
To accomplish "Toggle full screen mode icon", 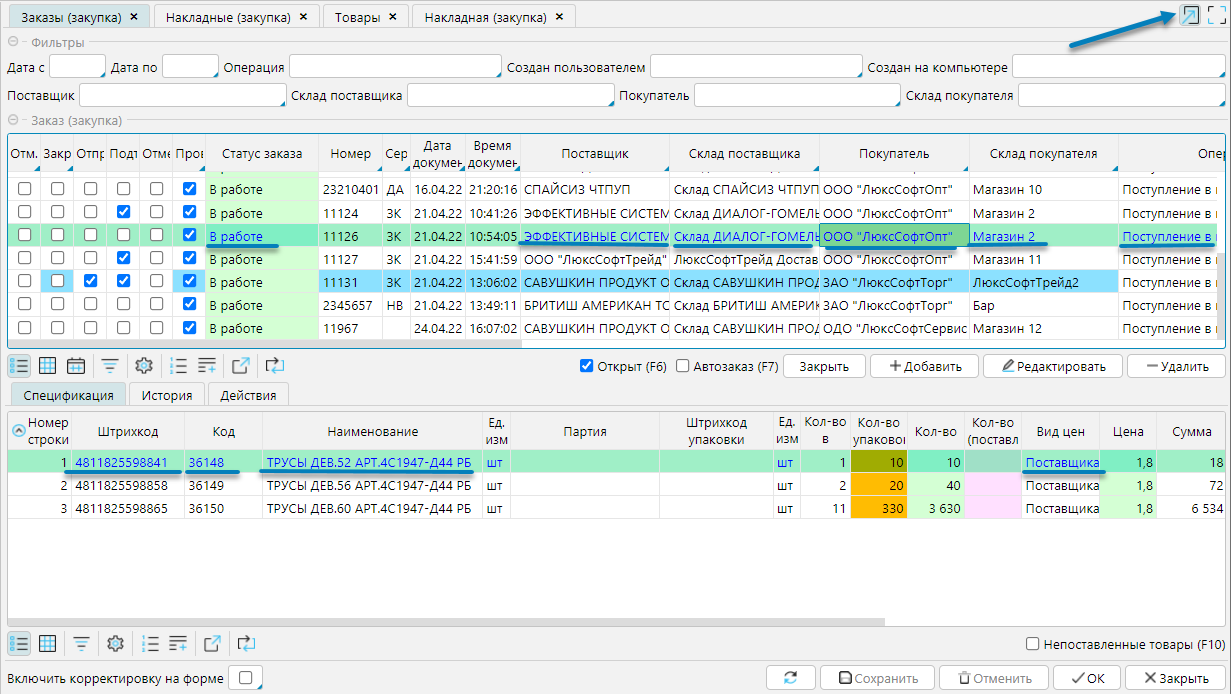I will pos(1216,15).
